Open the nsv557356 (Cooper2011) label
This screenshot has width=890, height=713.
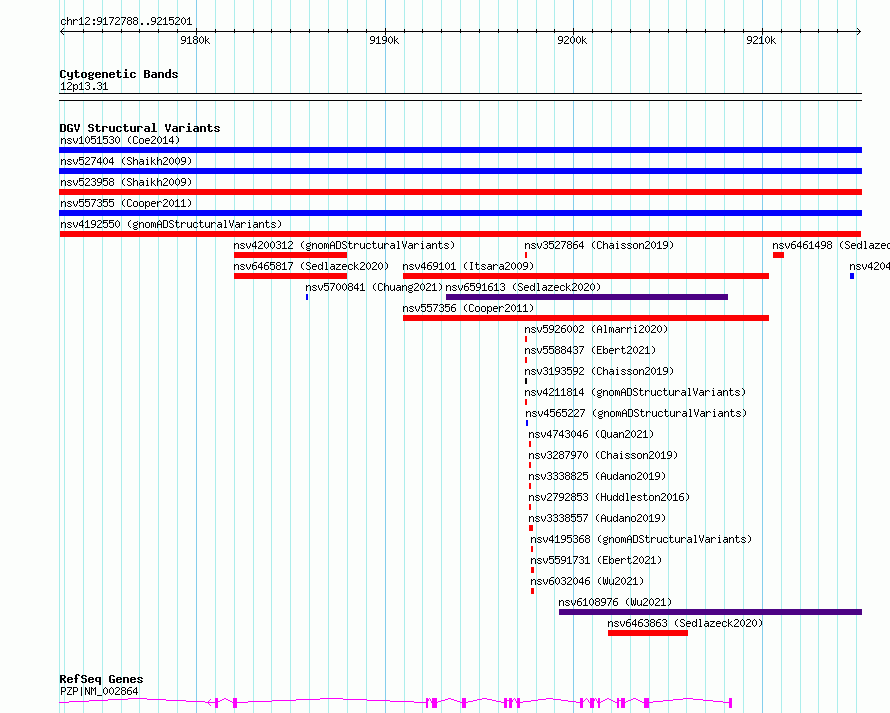click(x=468, y=308)
